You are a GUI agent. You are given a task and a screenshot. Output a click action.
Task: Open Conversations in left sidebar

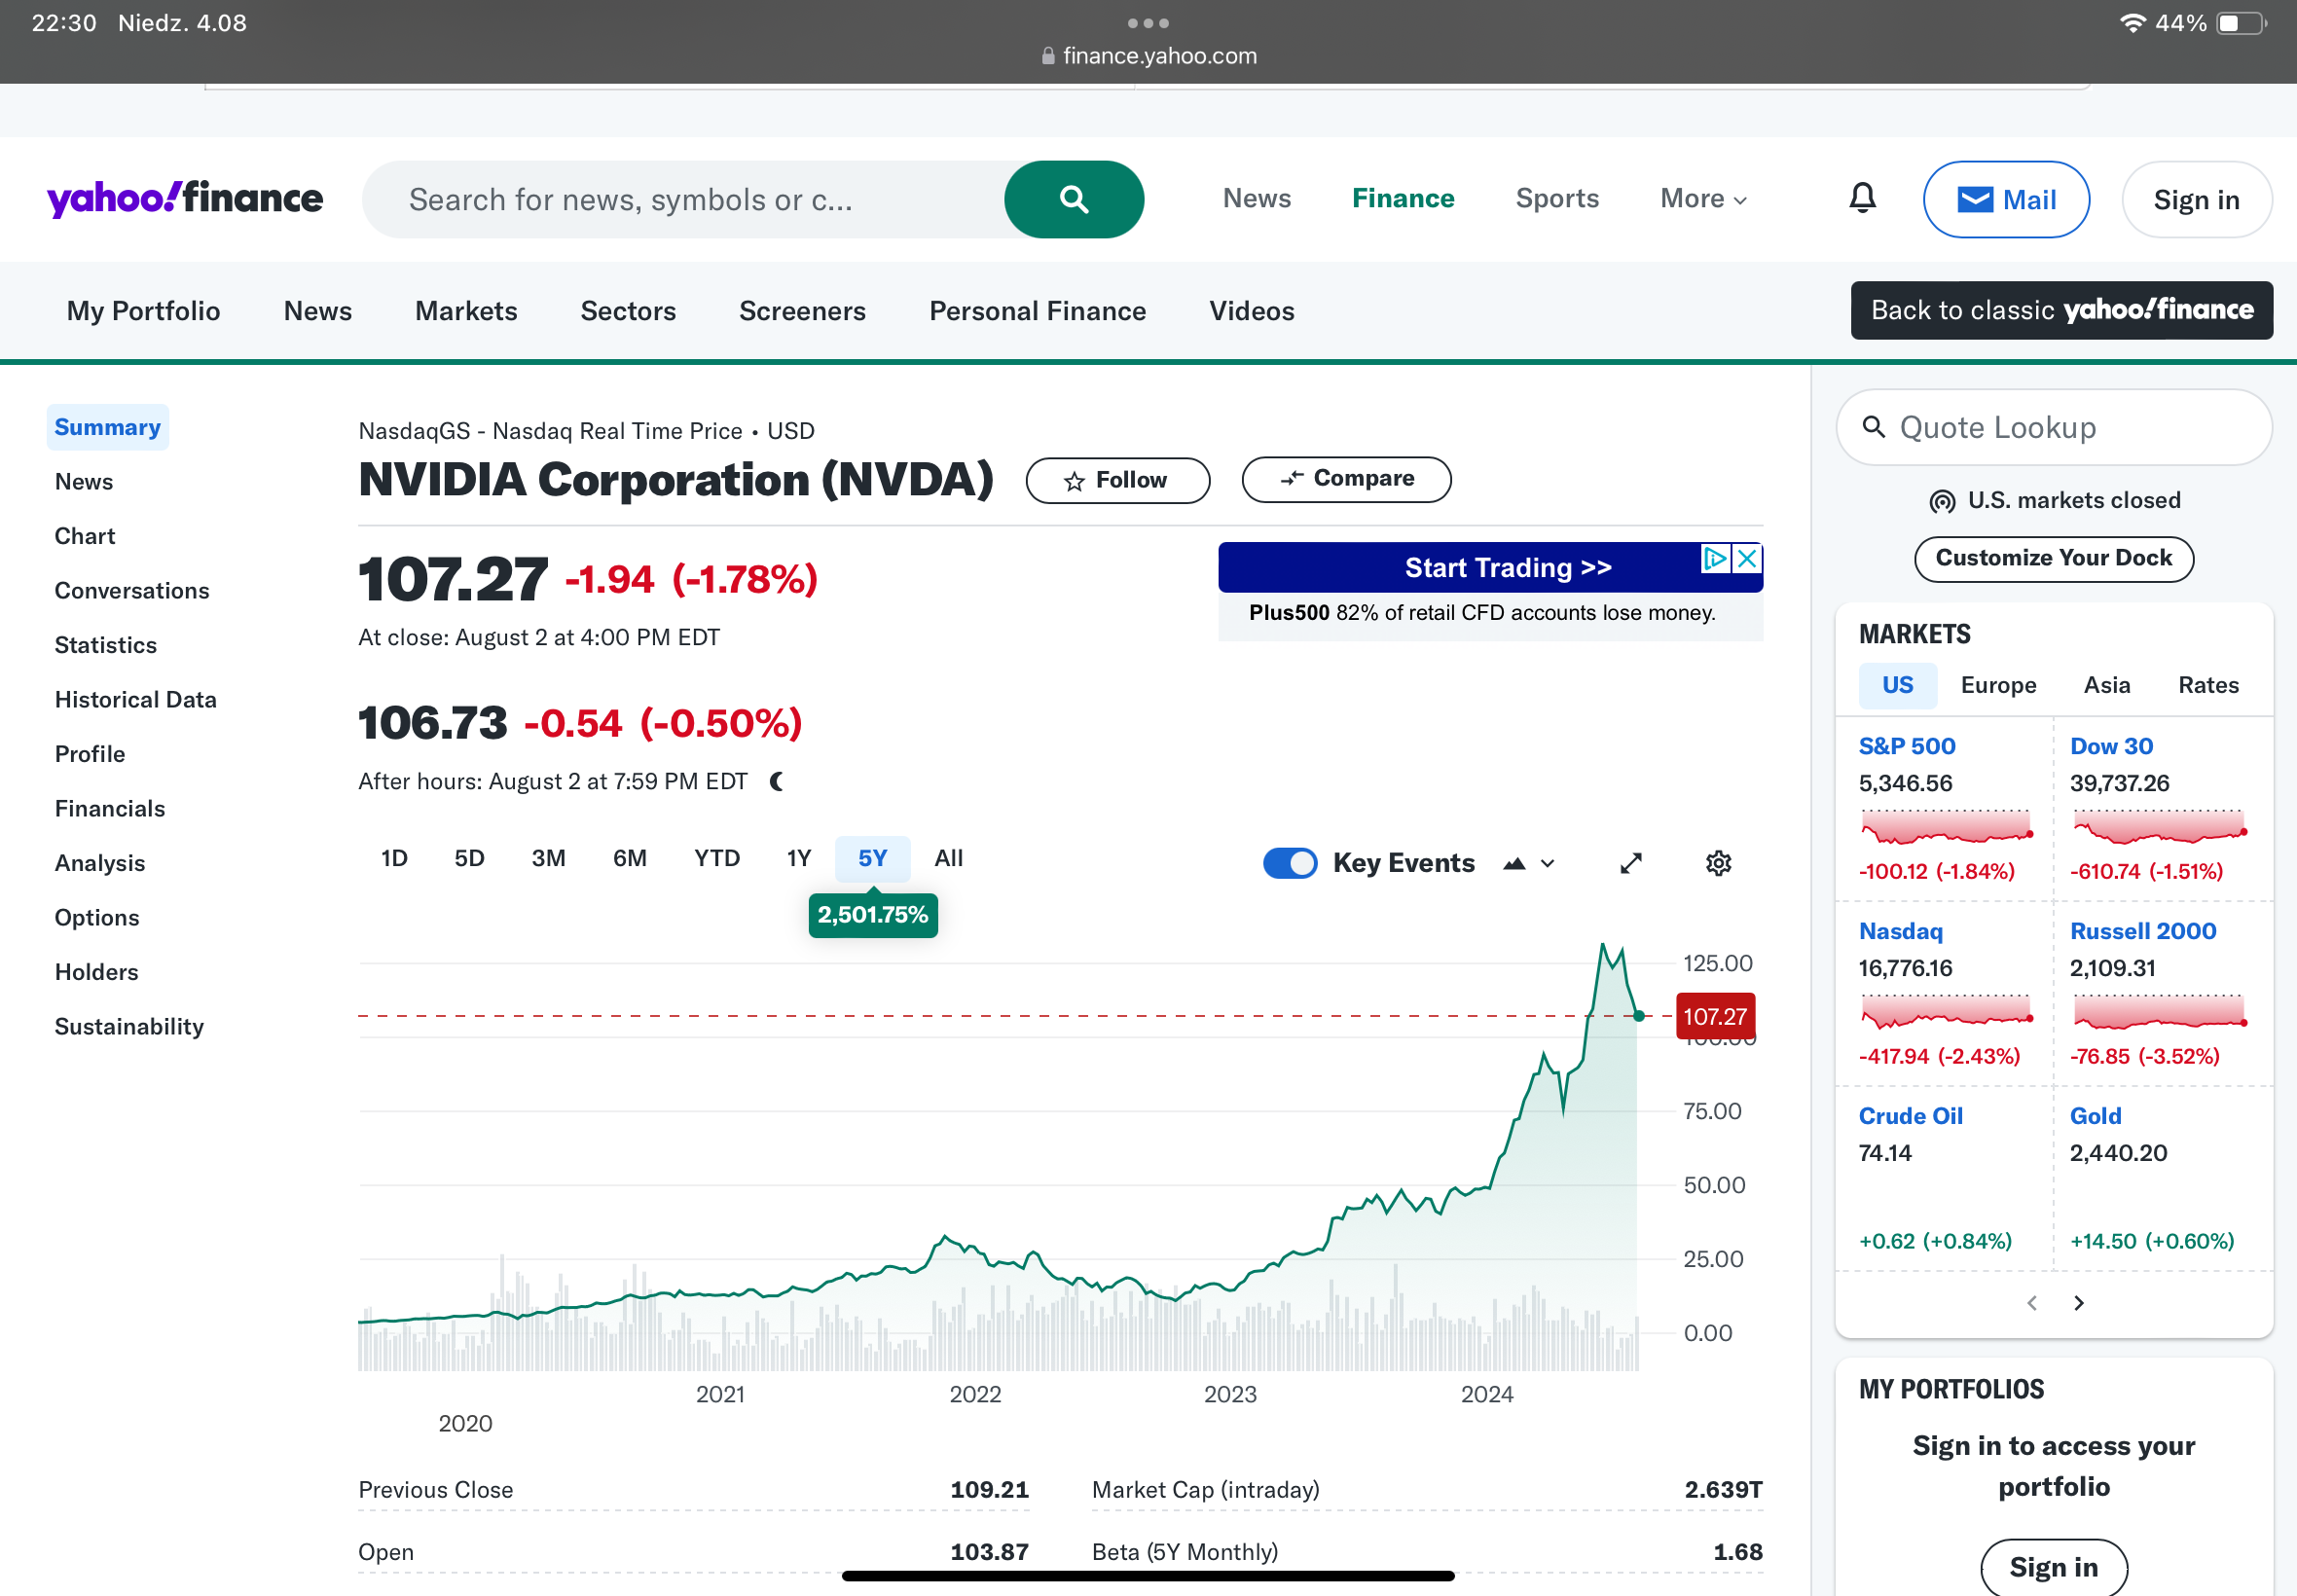pos(132,591)
